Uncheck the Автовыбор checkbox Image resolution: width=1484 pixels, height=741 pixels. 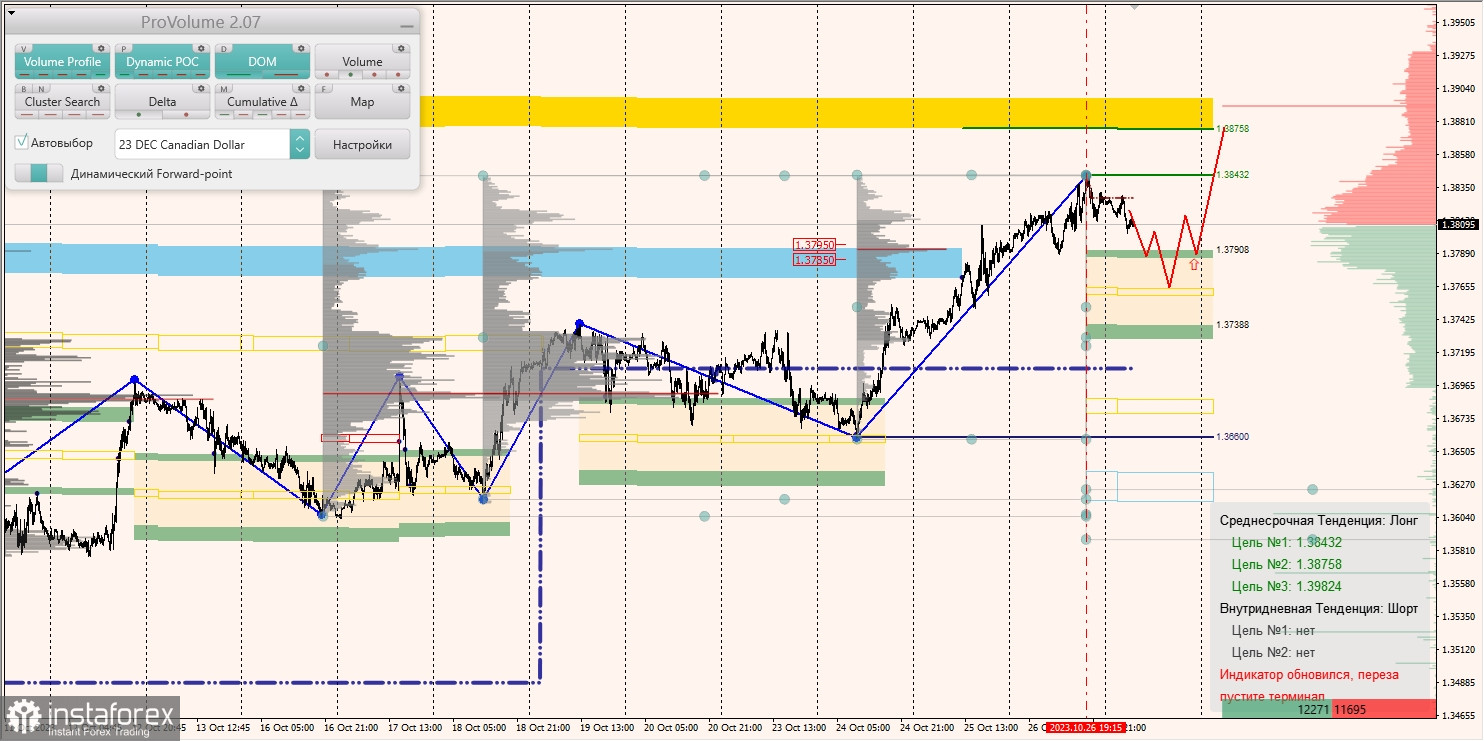tap(22, 143)
